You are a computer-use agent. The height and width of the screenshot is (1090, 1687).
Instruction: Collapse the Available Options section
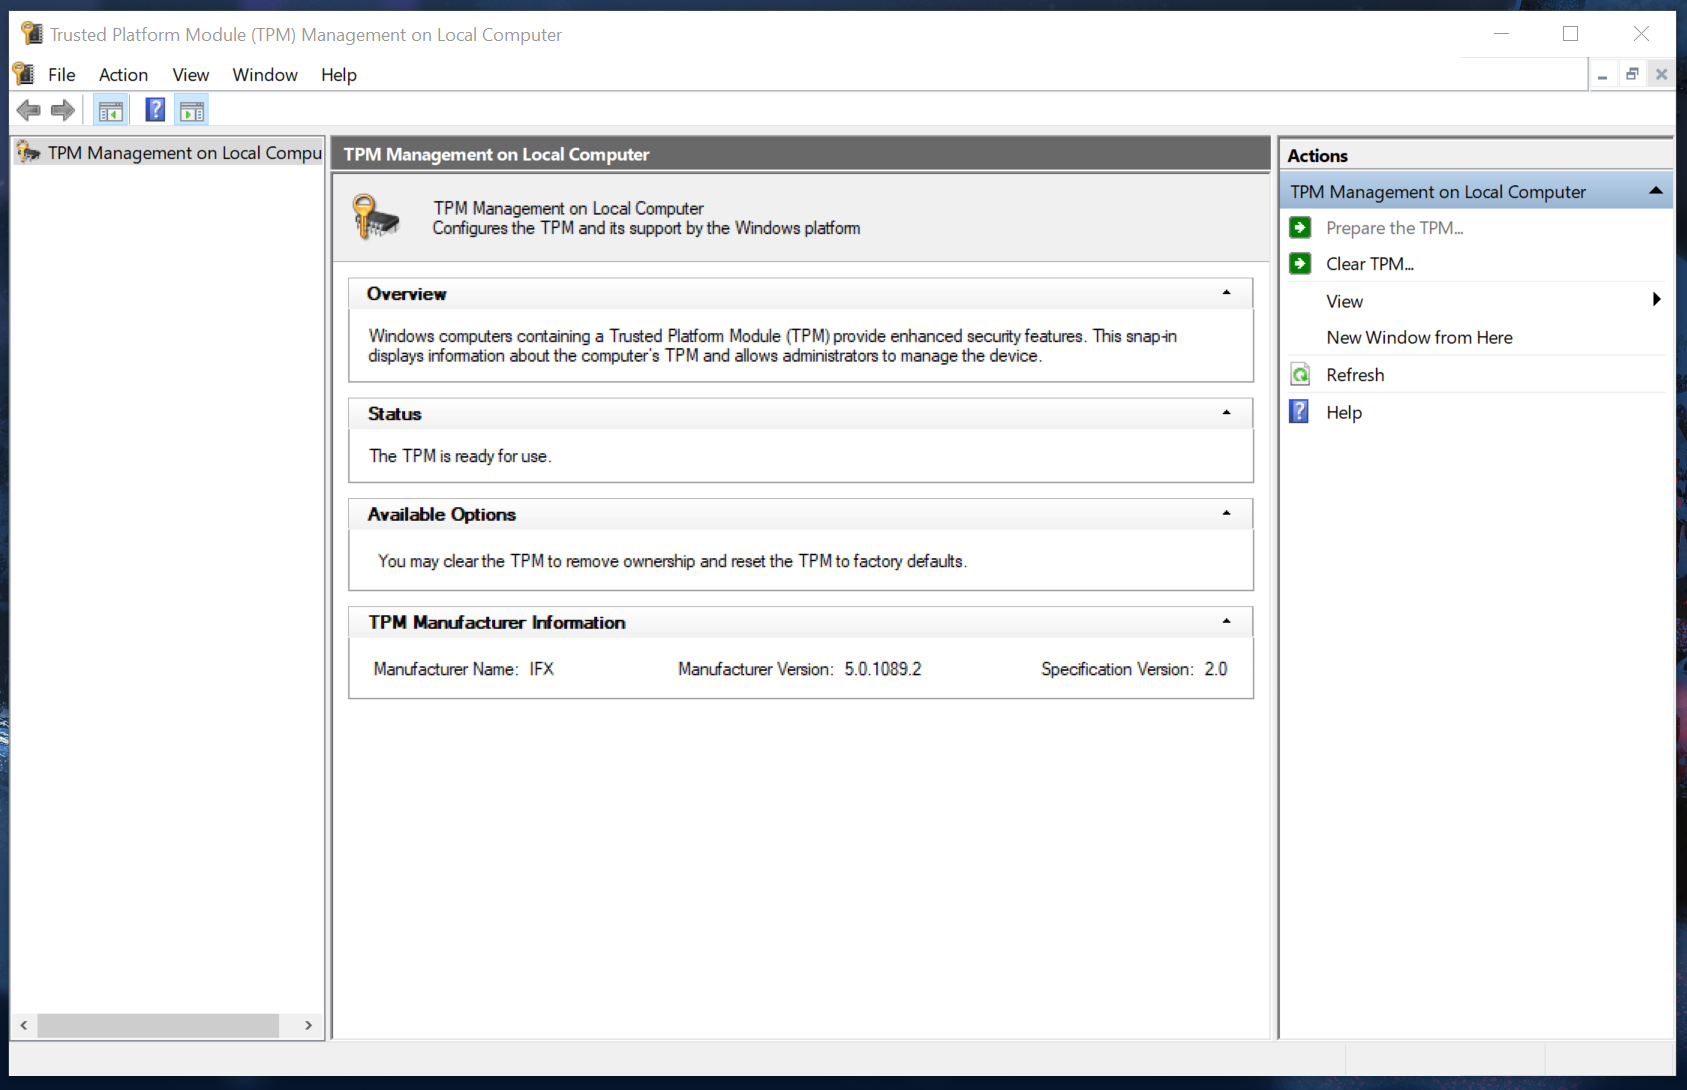click(1226, 513)
